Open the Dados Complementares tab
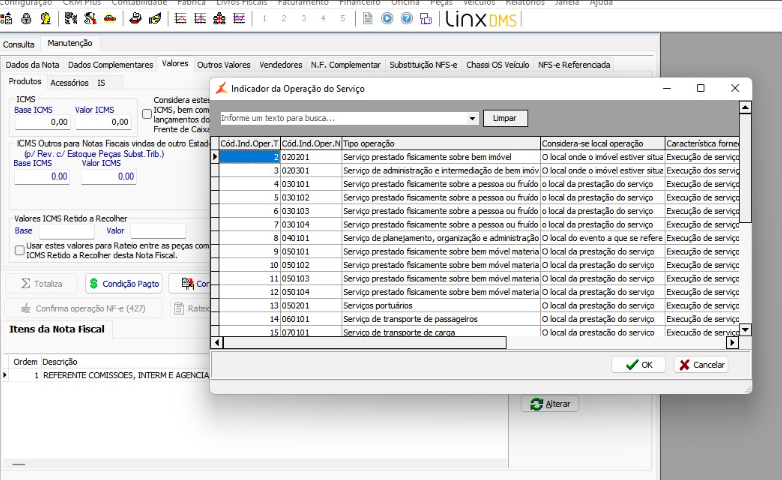 point(111,65)
